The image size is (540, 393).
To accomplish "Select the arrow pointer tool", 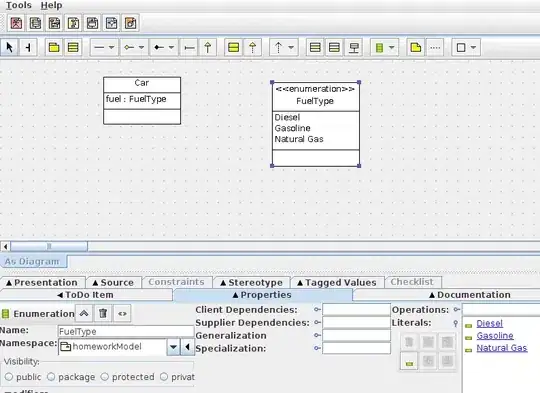I will pyautogui.click(x=10, y=47).
